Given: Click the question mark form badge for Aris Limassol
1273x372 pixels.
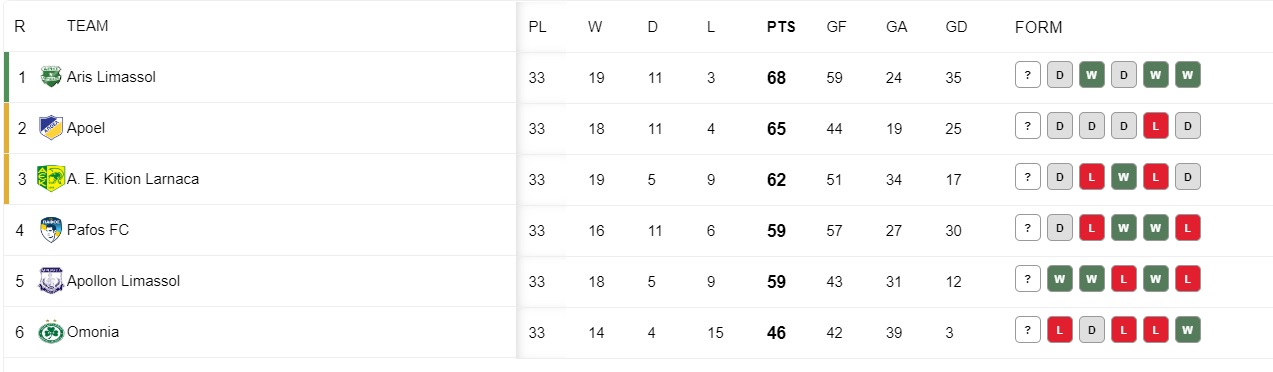Looking at the screenshot, I should coord(1027,75).
